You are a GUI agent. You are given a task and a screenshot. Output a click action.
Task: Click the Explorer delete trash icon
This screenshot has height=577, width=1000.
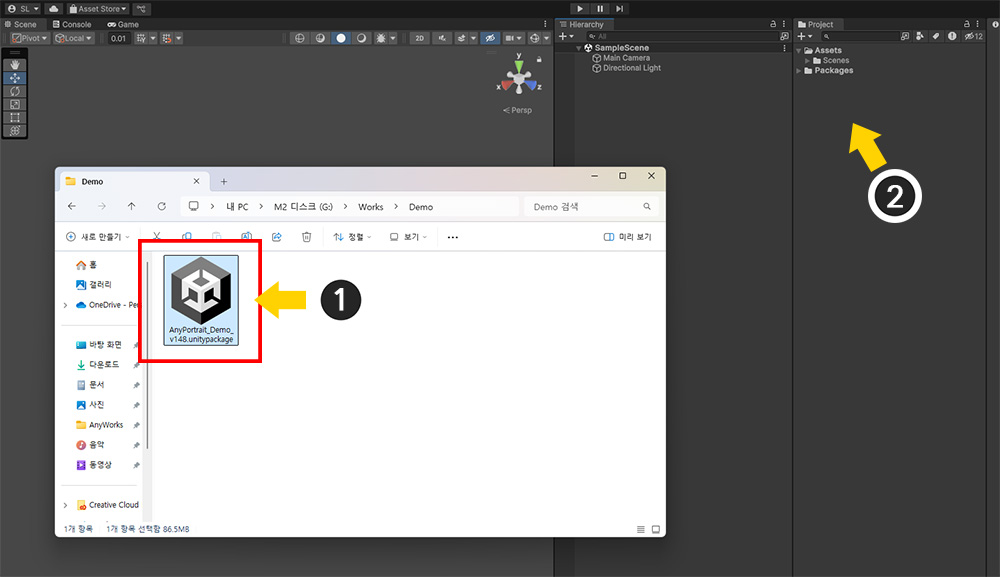[307, 237]
